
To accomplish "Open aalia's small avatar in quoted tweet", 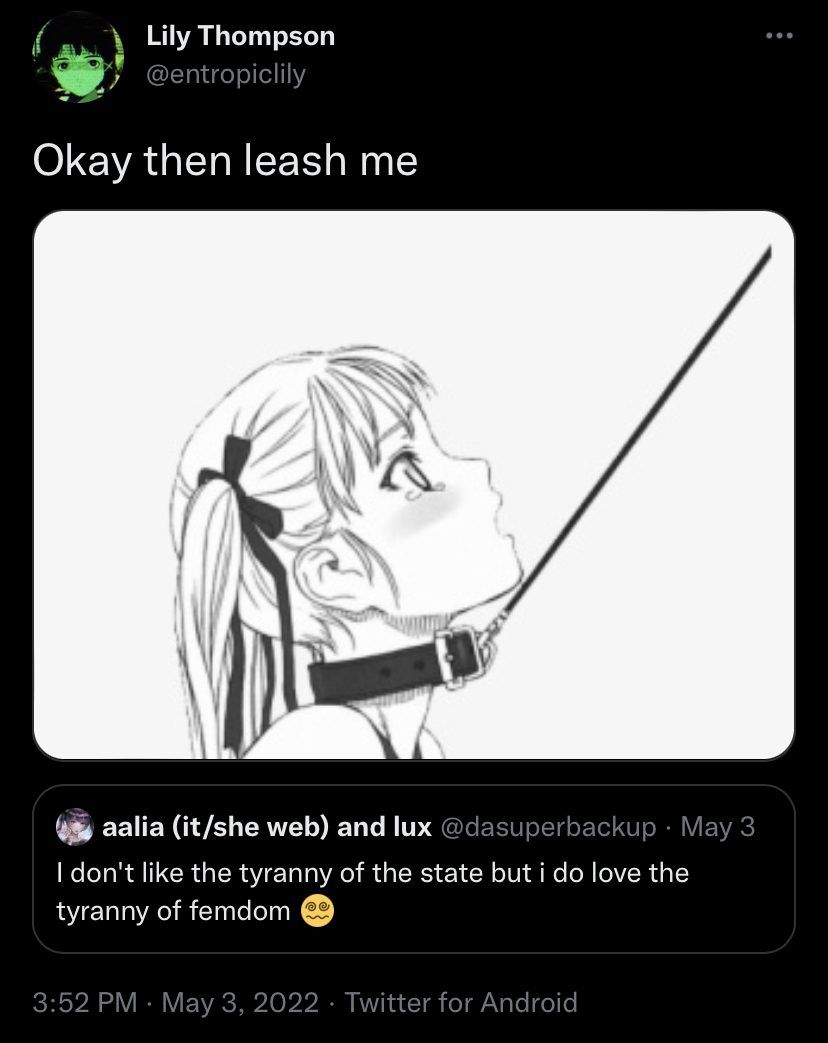I will click(x=74, y=827).
